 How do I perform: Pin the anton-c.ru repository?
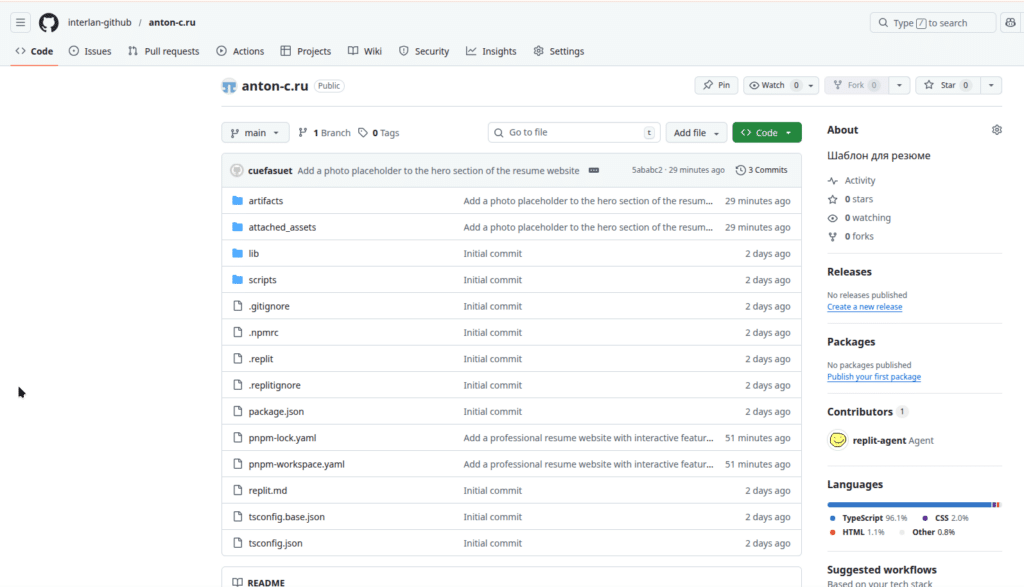pos(716,85)
